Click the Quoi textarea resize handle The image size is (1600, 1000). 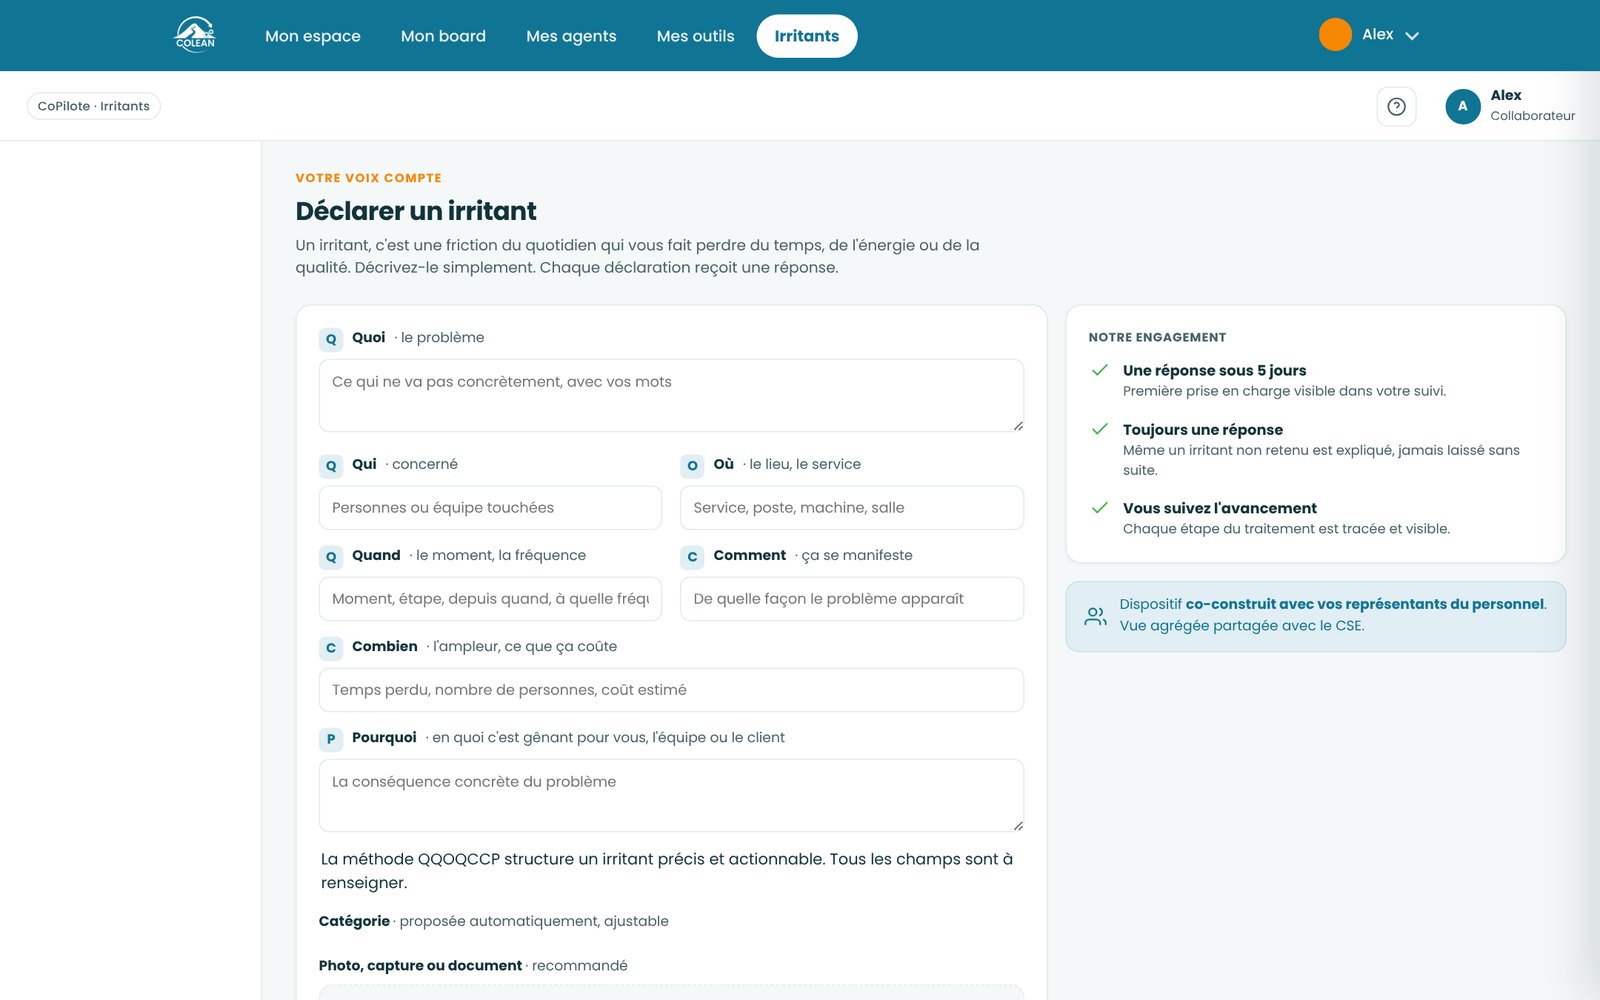point(1018,426)
